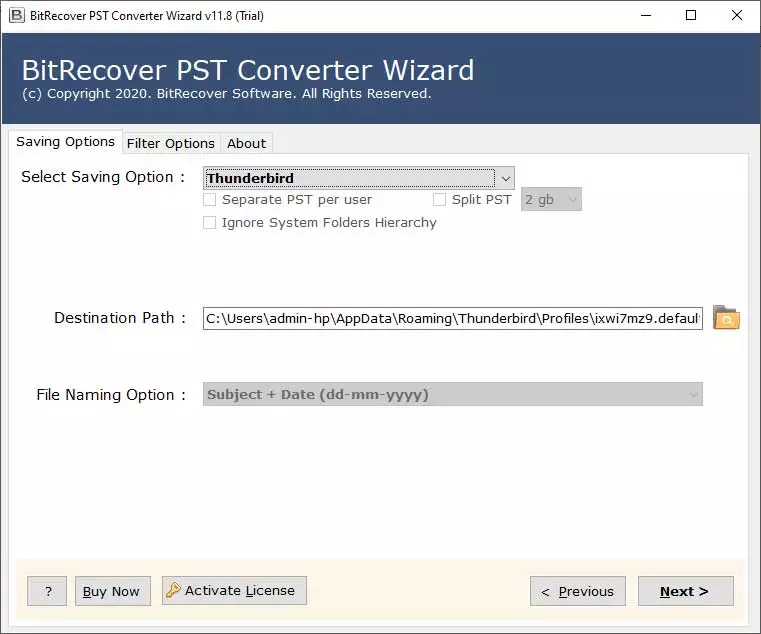761x634 pixels.
Task: Click the question mark help button
Action: tap(47, 591)
